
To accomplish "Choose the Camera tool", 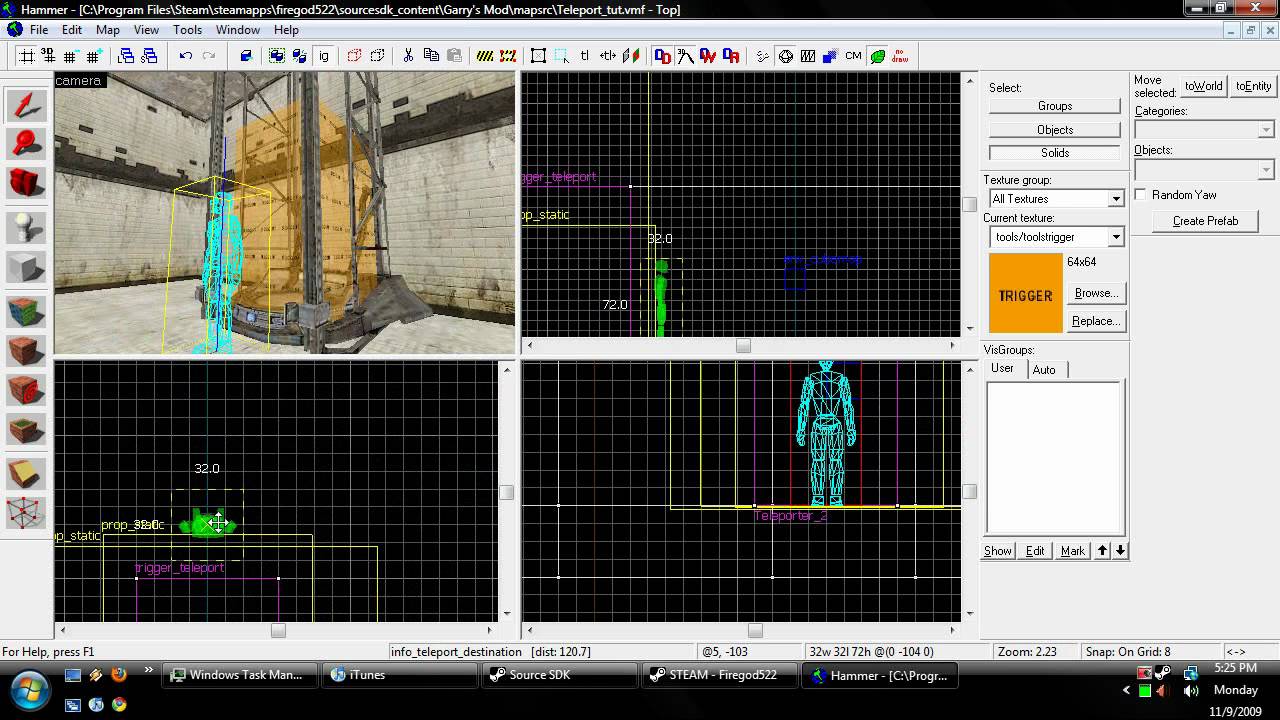I will click(x=26, y=183).
